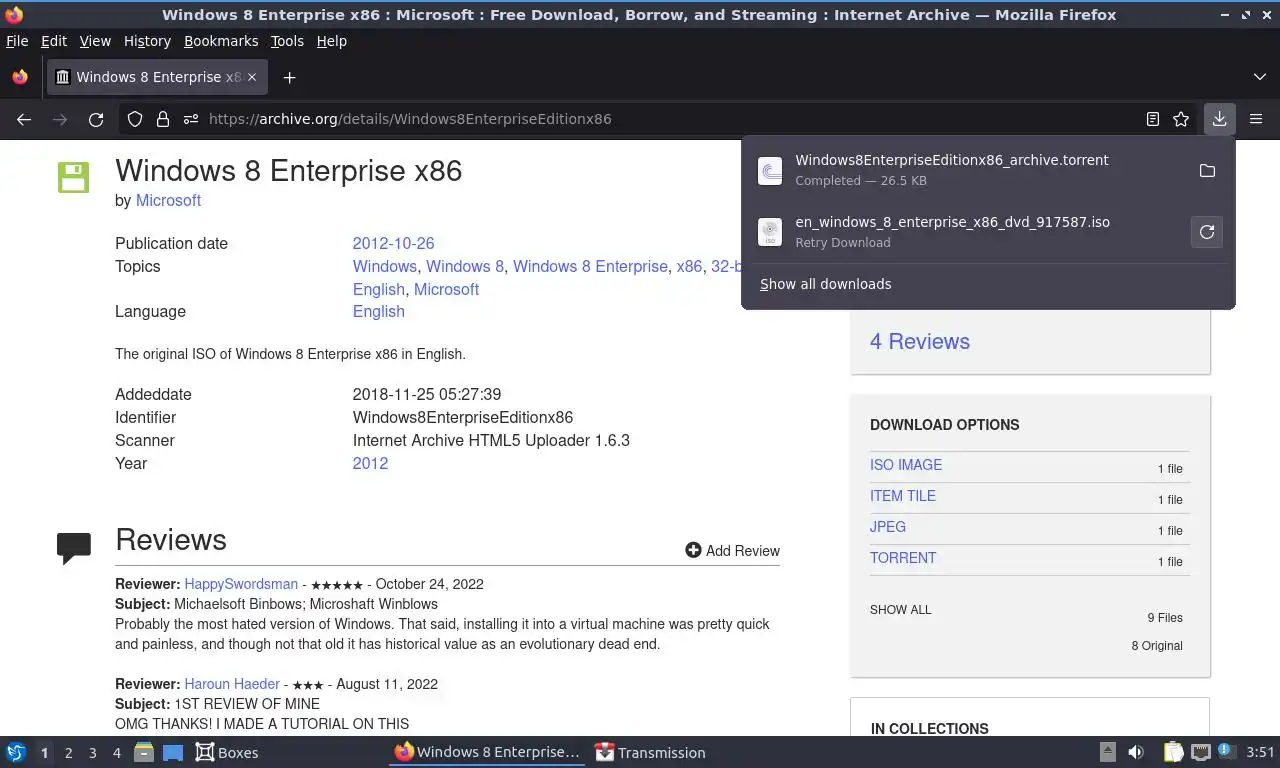Download the TORRENT option
This screenshot has width=1280, height=768.
(903, 558)
